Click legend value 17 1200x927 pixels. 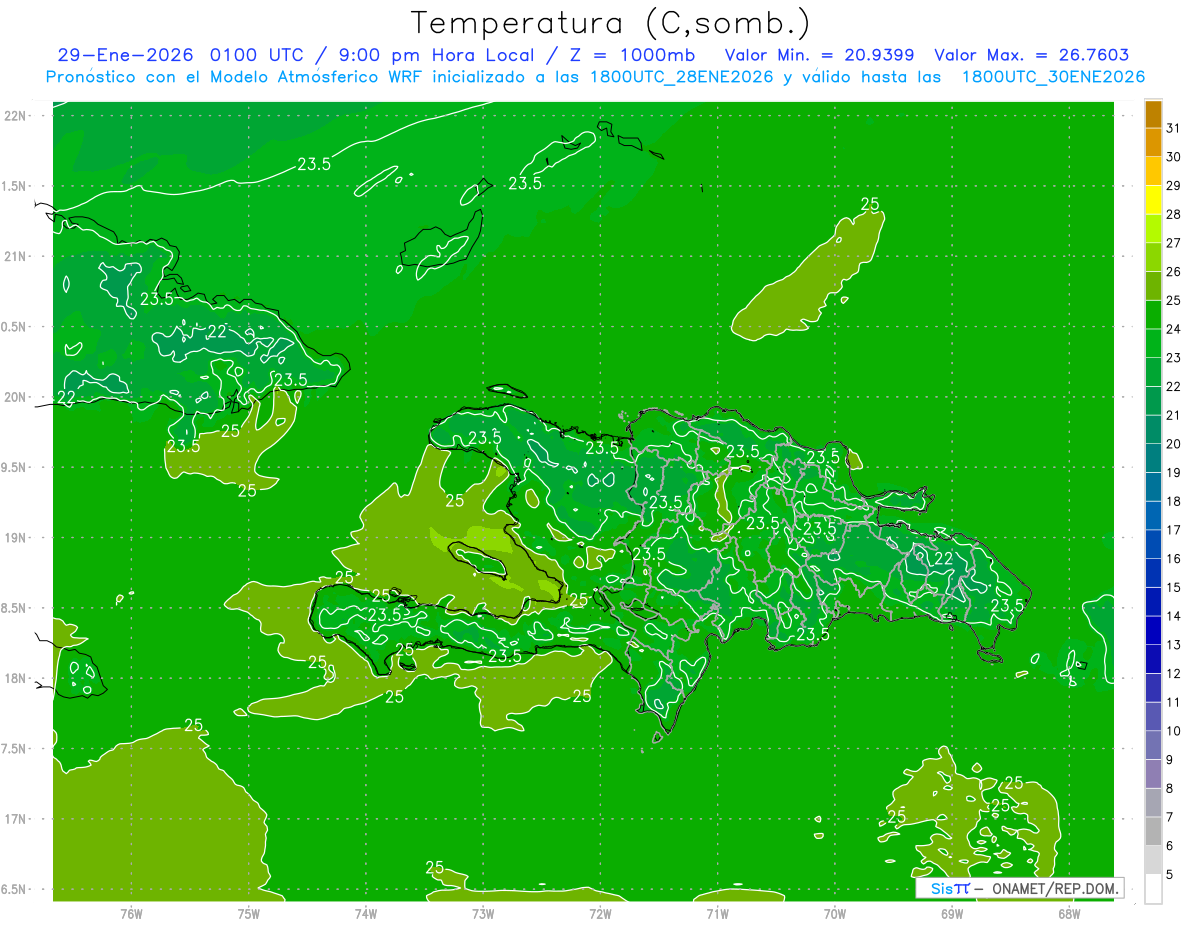tap(1173, 530)
